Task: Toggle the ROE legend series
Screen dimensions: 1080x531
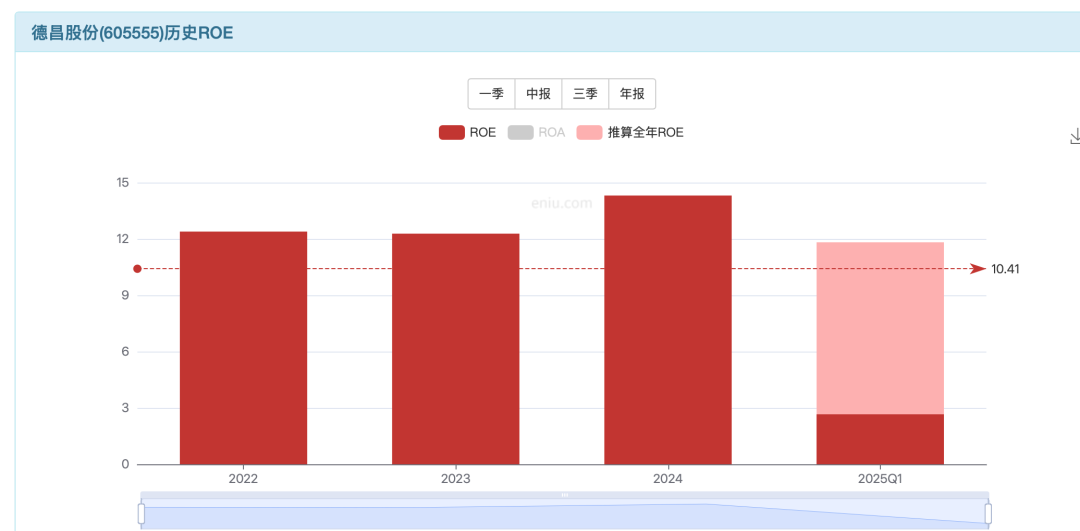Action: click(x=468, y=133)
